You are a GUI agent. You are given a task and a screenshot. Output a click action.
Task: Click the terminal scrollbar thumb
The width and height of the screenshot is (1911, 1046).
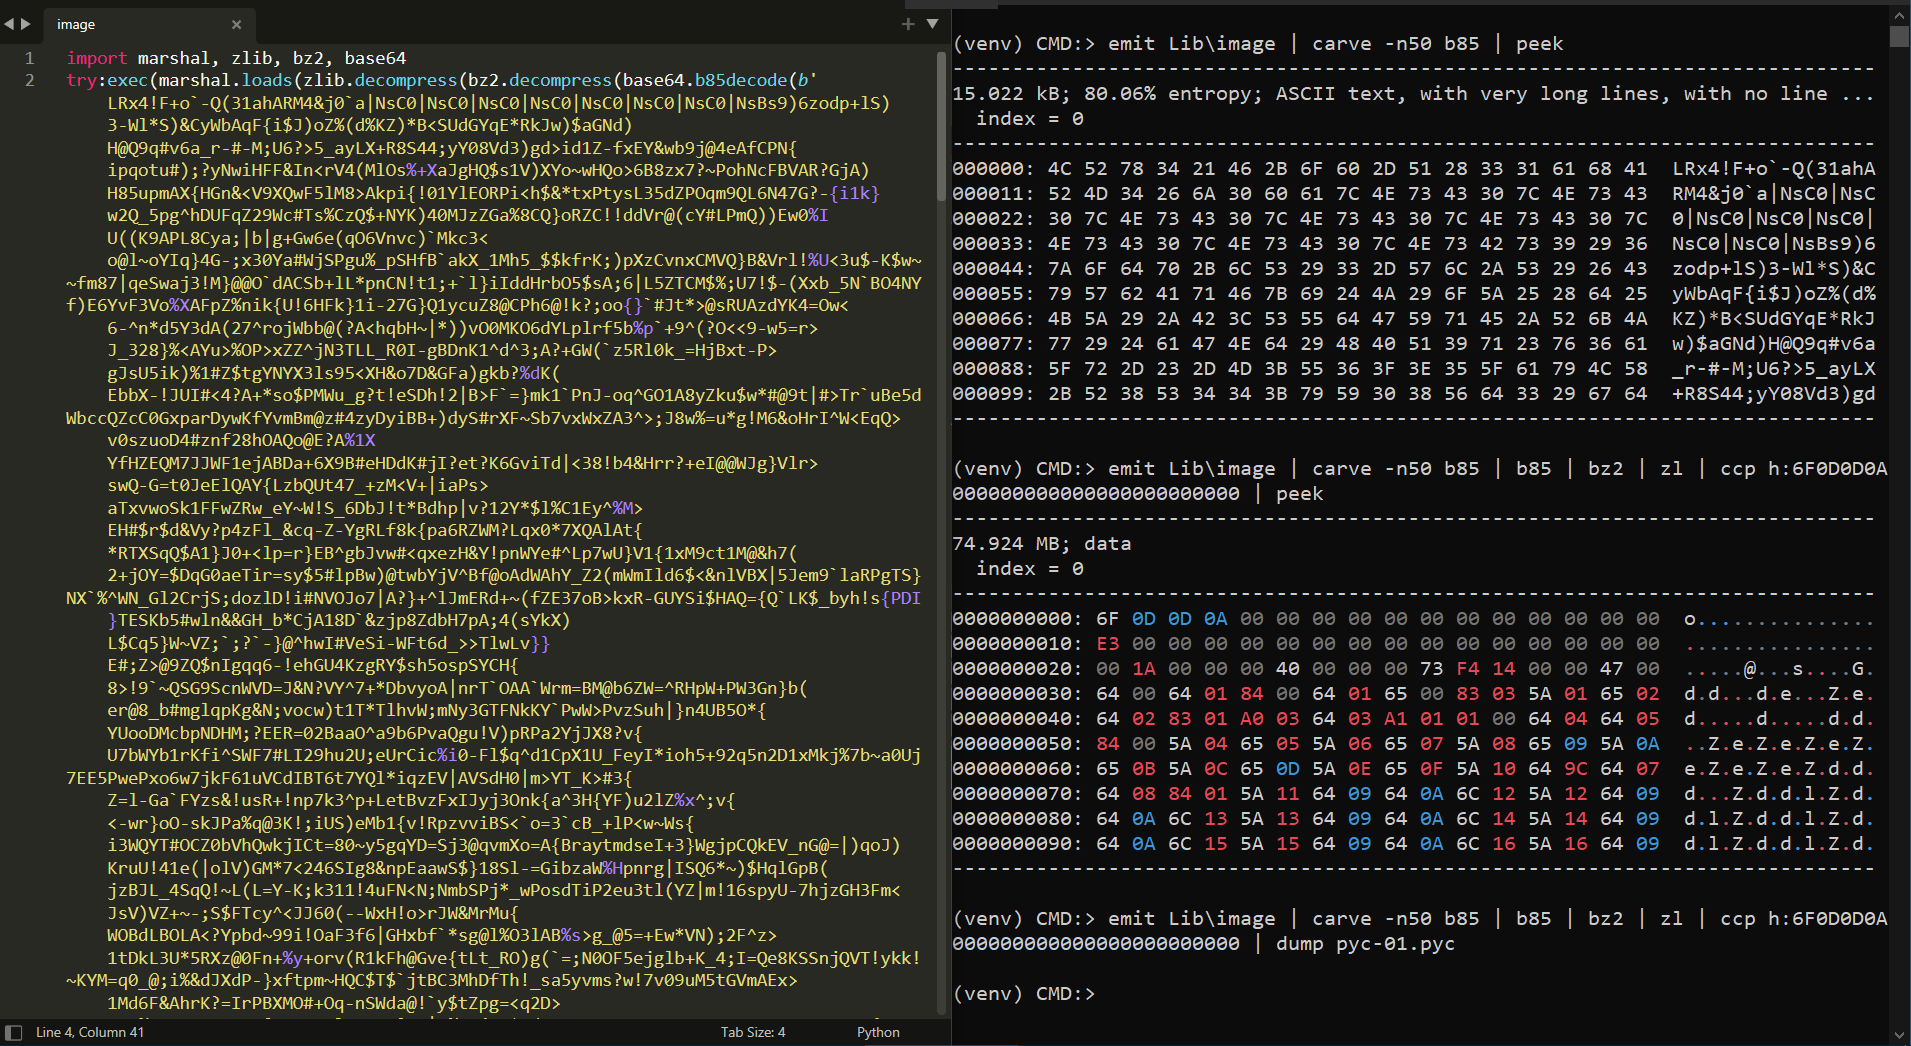(1899, 36)
